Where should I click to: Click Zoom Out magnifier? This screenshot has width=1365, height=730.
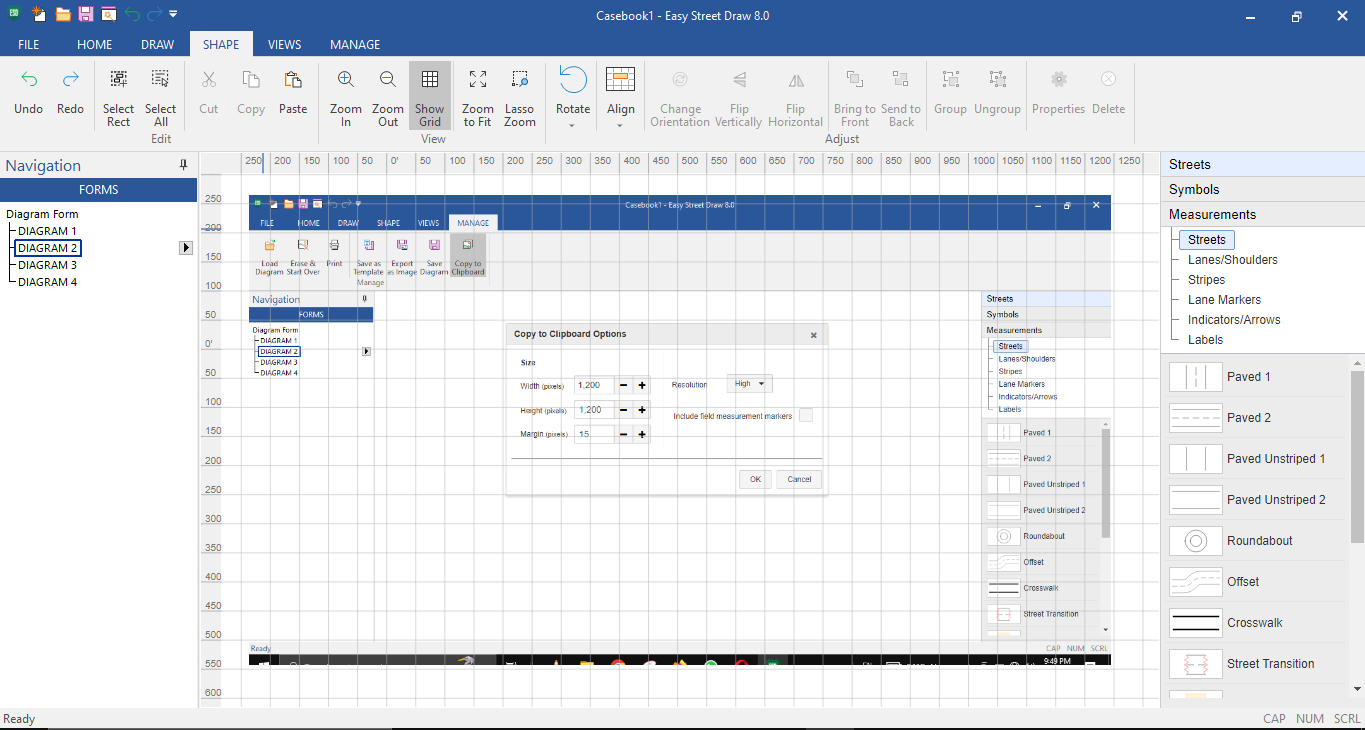click(388, 98)
